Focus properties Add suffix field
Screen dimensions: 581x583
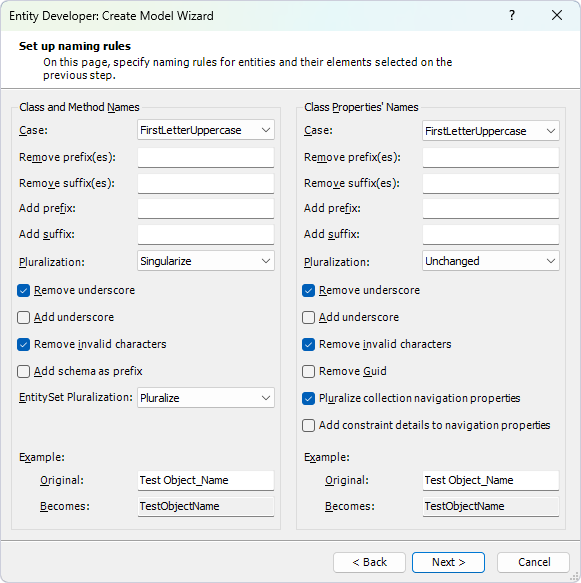pos(491,235)
